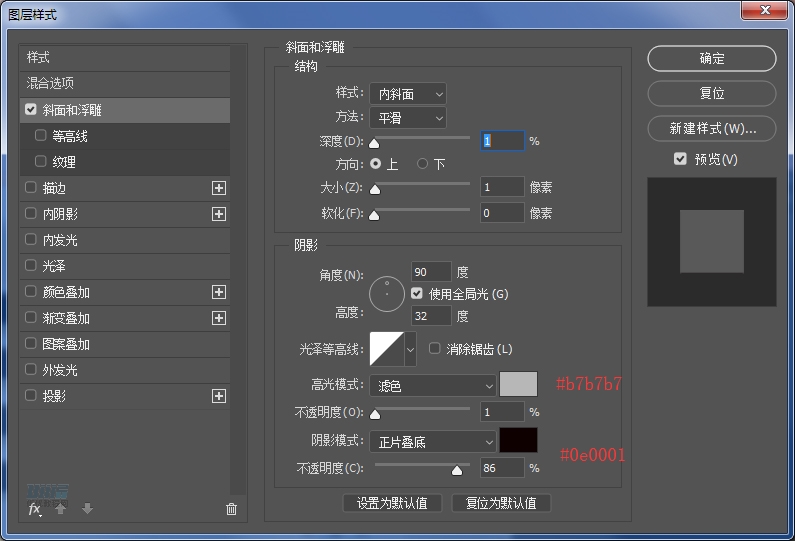Click the fx effects icon at bottom
Image resolution: width=795 pixels, height=541 pixels.
[x=34, y=509]
